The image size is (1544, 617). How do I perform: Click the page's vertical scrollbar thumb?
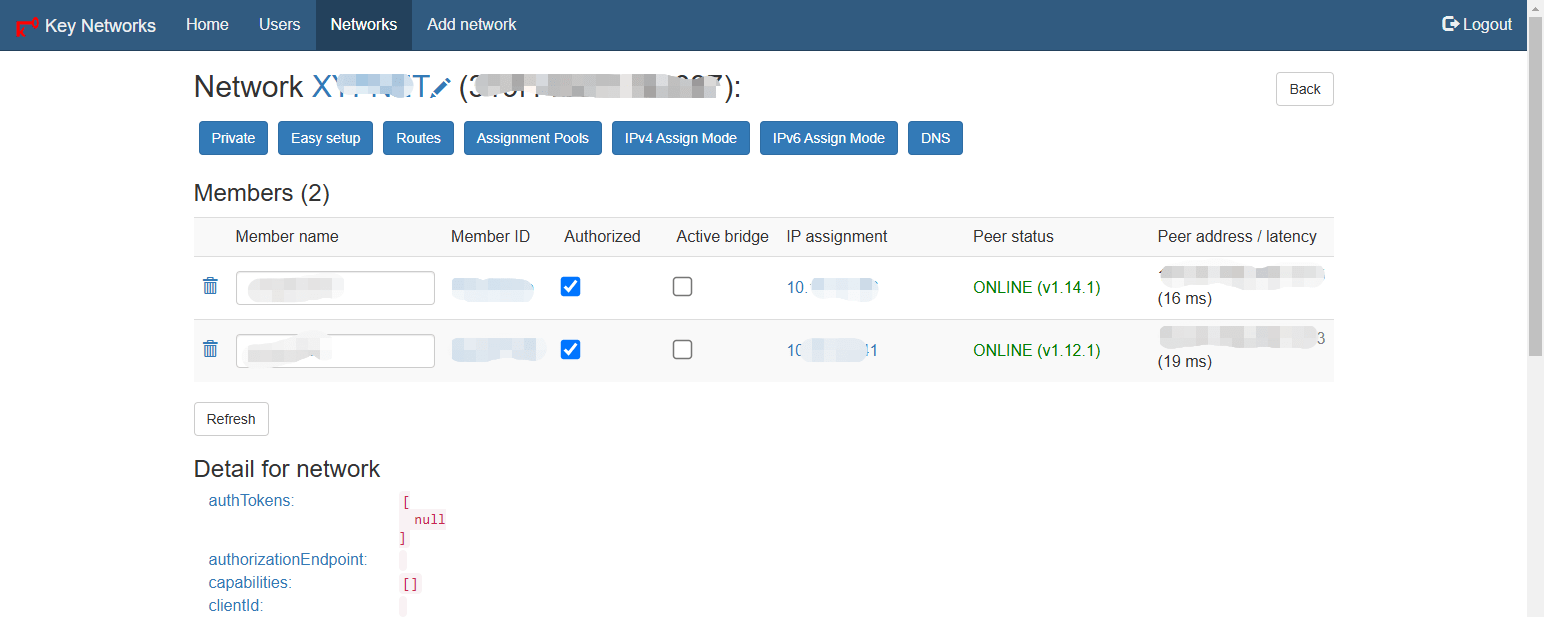[x=1536, y=187]
